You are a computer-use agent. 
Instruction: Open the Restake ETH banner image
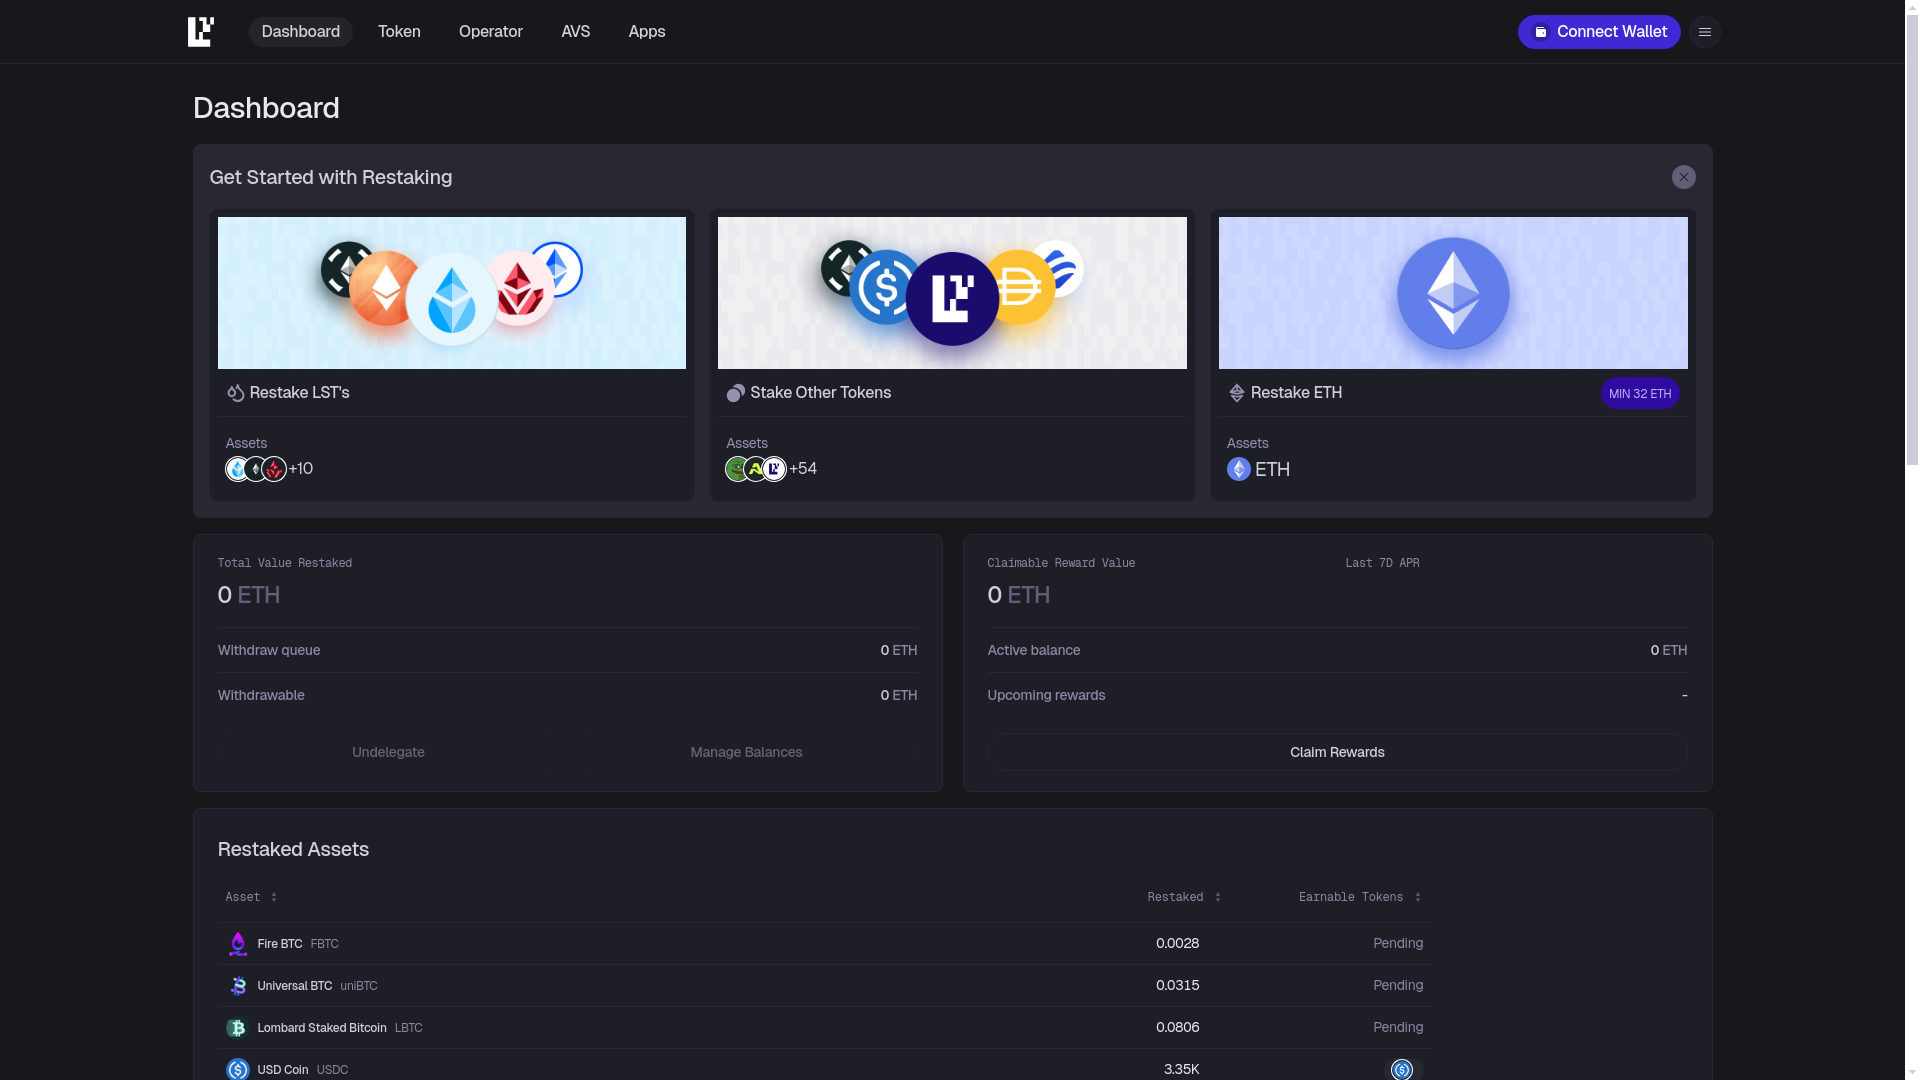coord(1453,293)
